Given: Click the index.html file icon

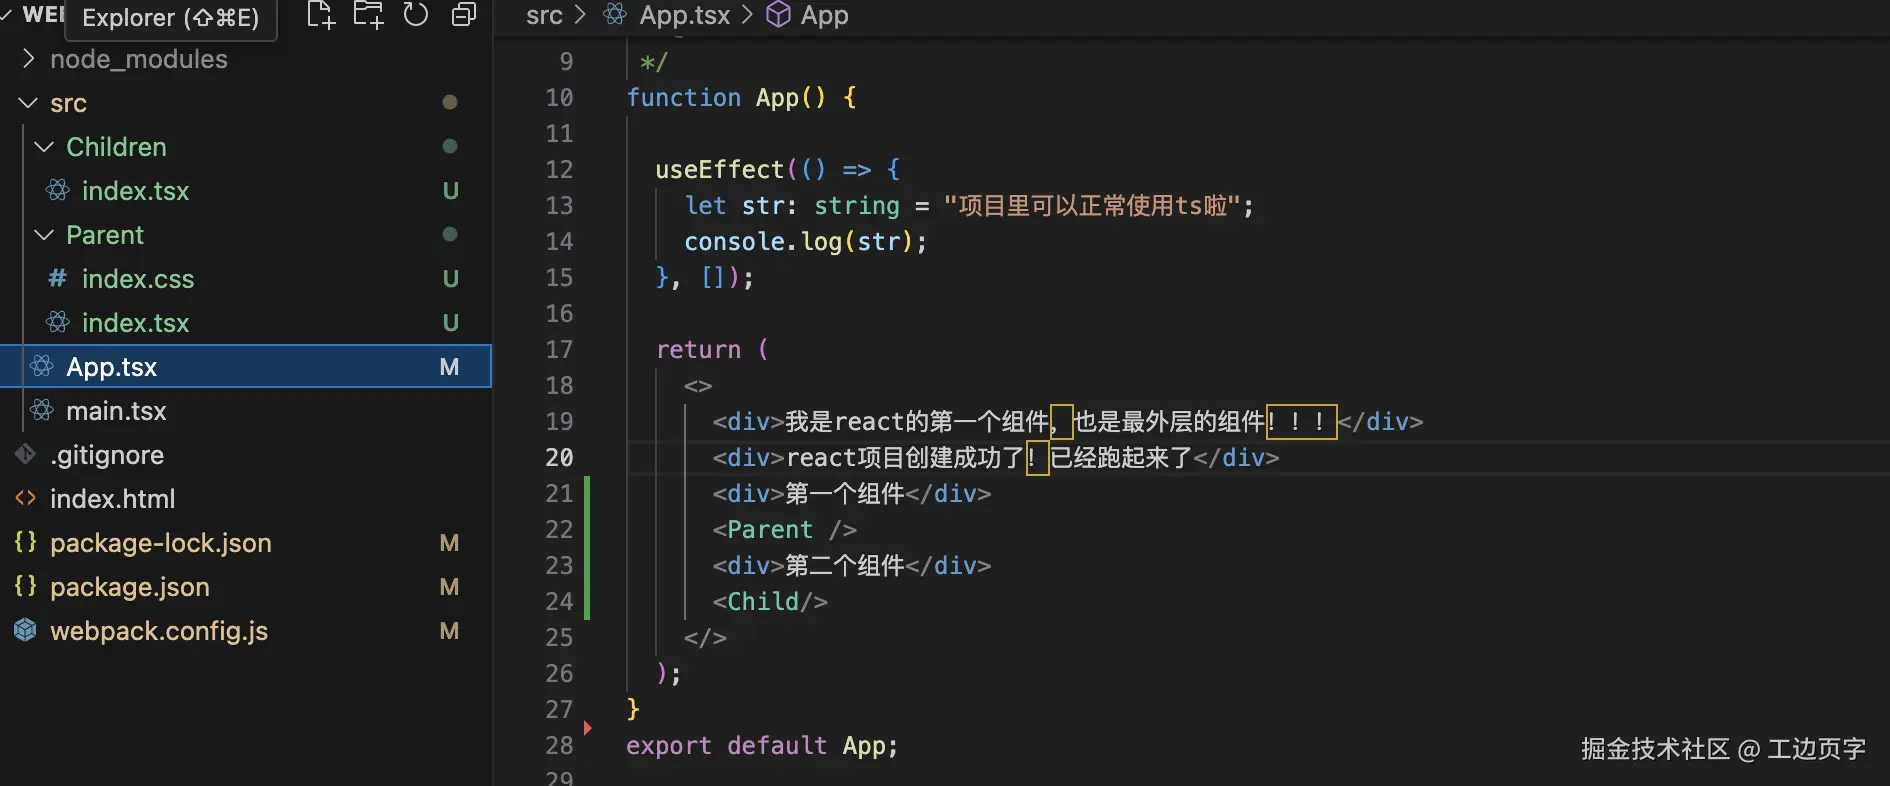Looking at the screenshot, I should [x=25, y=499].
